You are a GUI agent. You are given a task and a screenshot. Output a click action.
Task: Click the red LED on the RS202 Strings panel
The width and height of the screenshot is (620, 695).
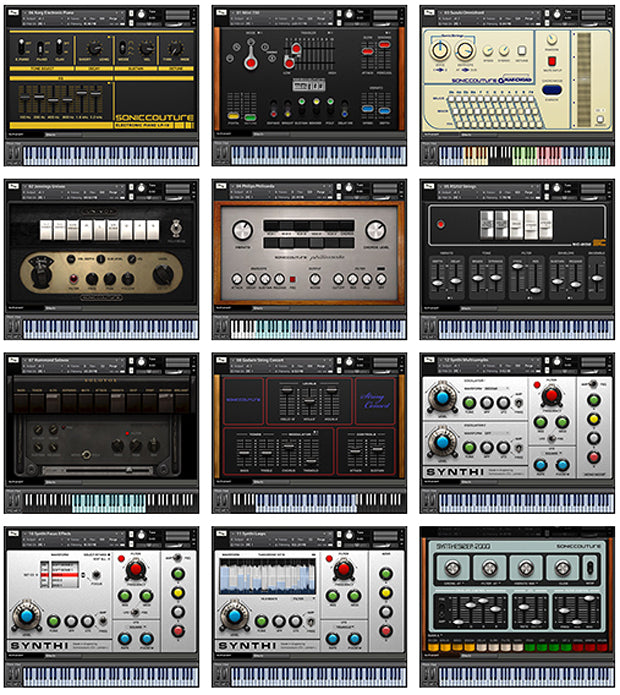(441, 224)
